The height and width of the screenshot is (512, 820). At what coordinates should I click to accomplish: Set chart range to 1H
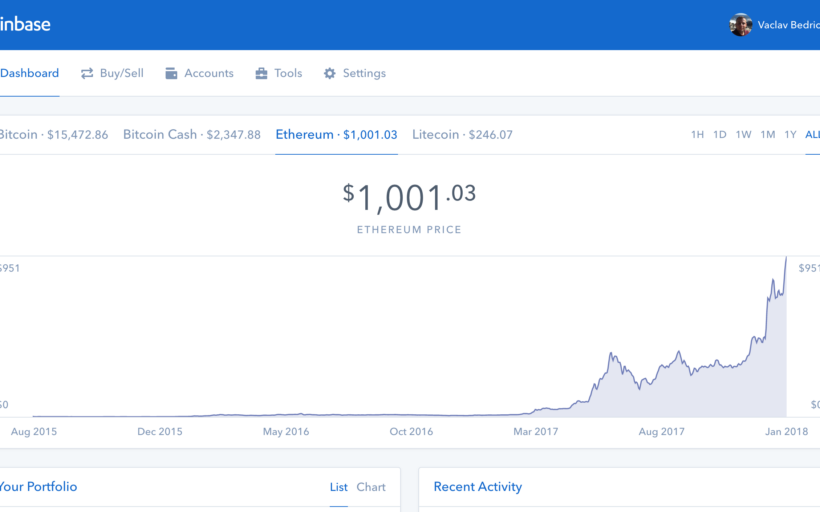698,135
